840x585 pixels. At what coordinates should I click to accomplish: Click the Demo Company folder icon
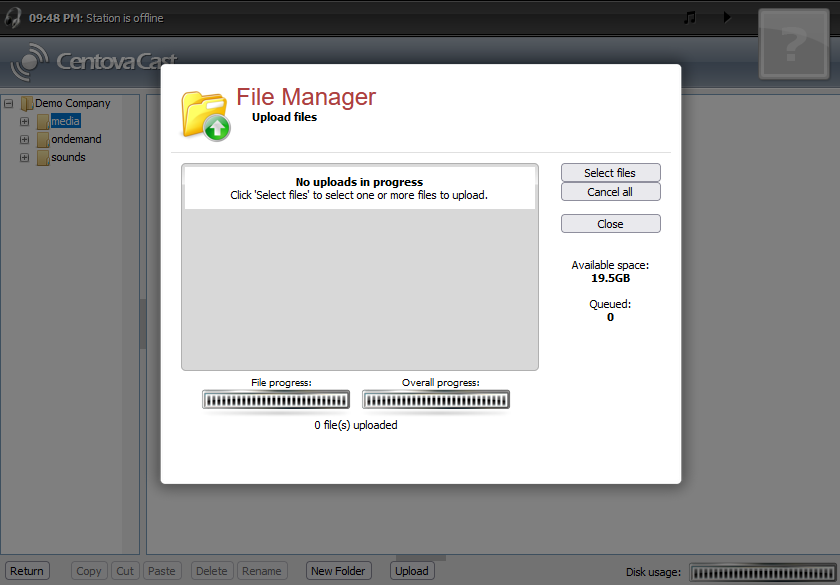click(27, 103)
